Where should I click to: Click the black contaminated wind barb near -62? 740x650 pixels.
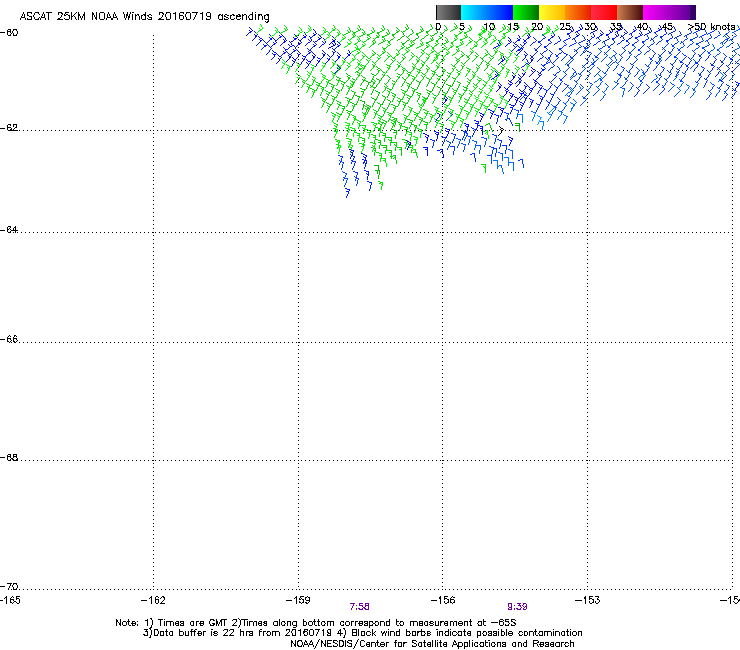(x=501, y=130)
